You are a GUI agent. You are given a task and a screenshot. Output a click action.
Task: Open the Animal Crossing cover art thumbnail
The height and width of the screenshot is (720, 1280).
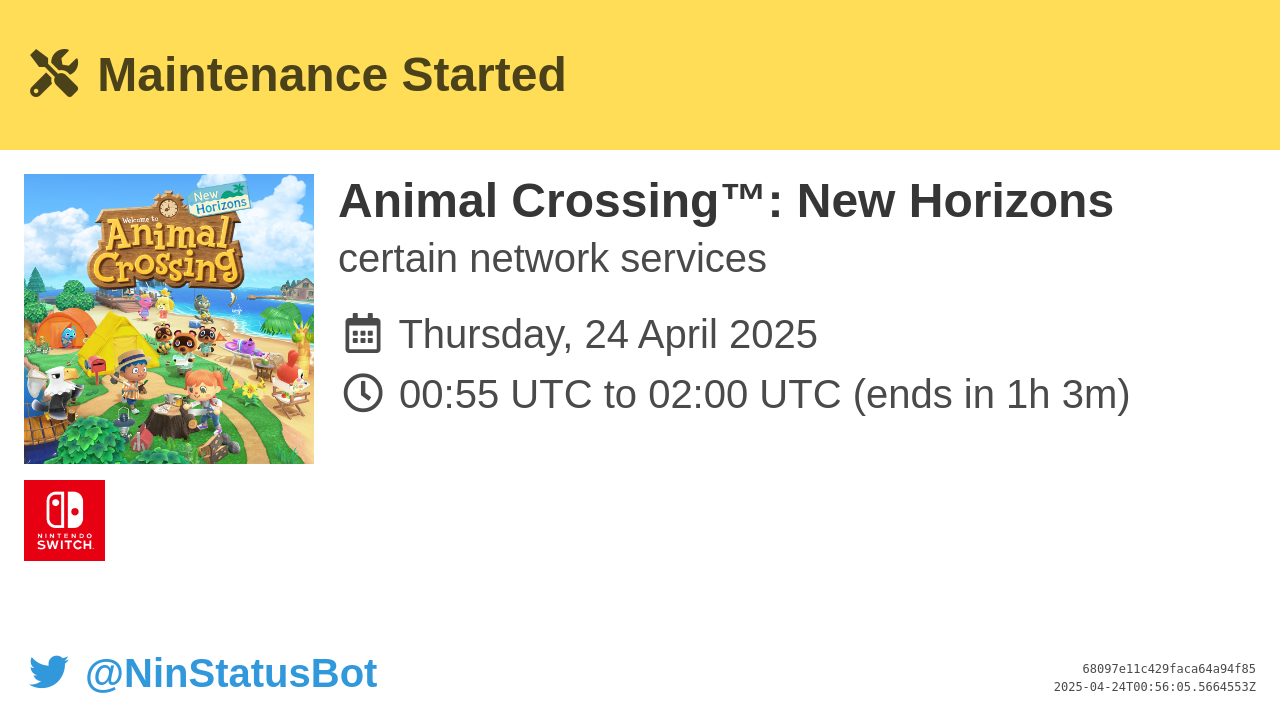[x=169, y=319]
